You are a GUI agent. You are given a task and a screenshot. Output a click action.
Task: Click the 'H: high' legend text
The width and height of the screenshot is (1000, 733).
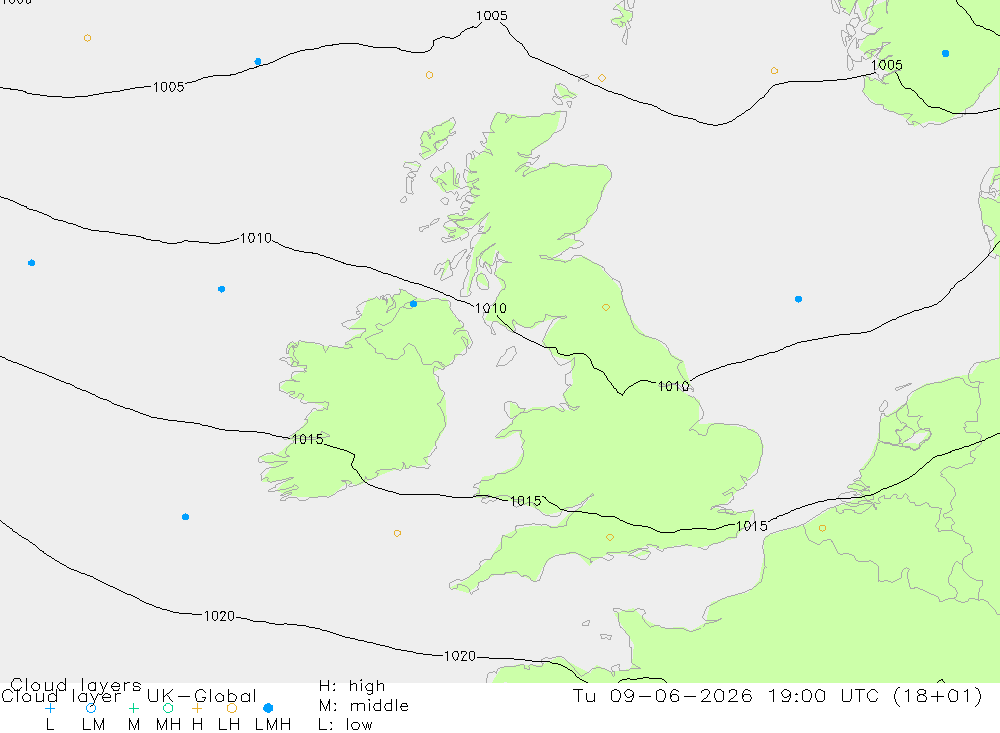point(352,686)
